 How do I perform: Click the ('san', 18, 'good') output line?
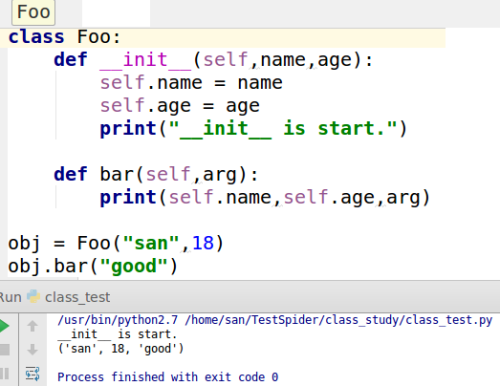pos(121,349)
